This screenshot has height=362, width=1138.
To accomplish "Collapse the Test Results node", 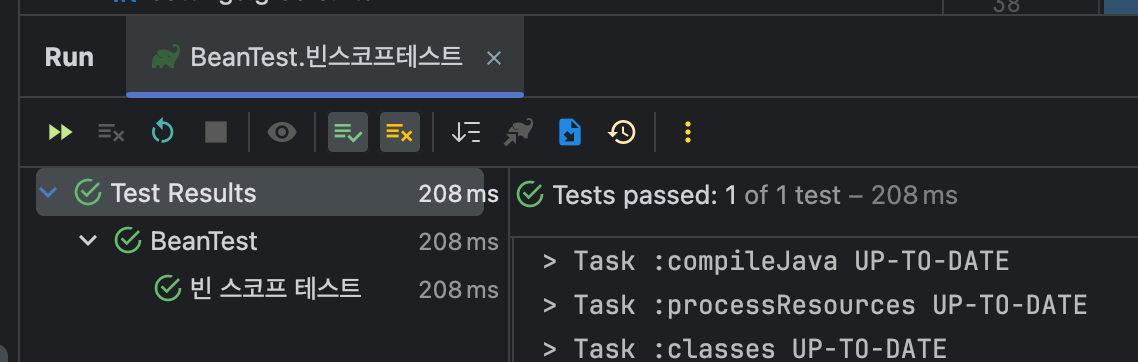I will tap(49, 193).
